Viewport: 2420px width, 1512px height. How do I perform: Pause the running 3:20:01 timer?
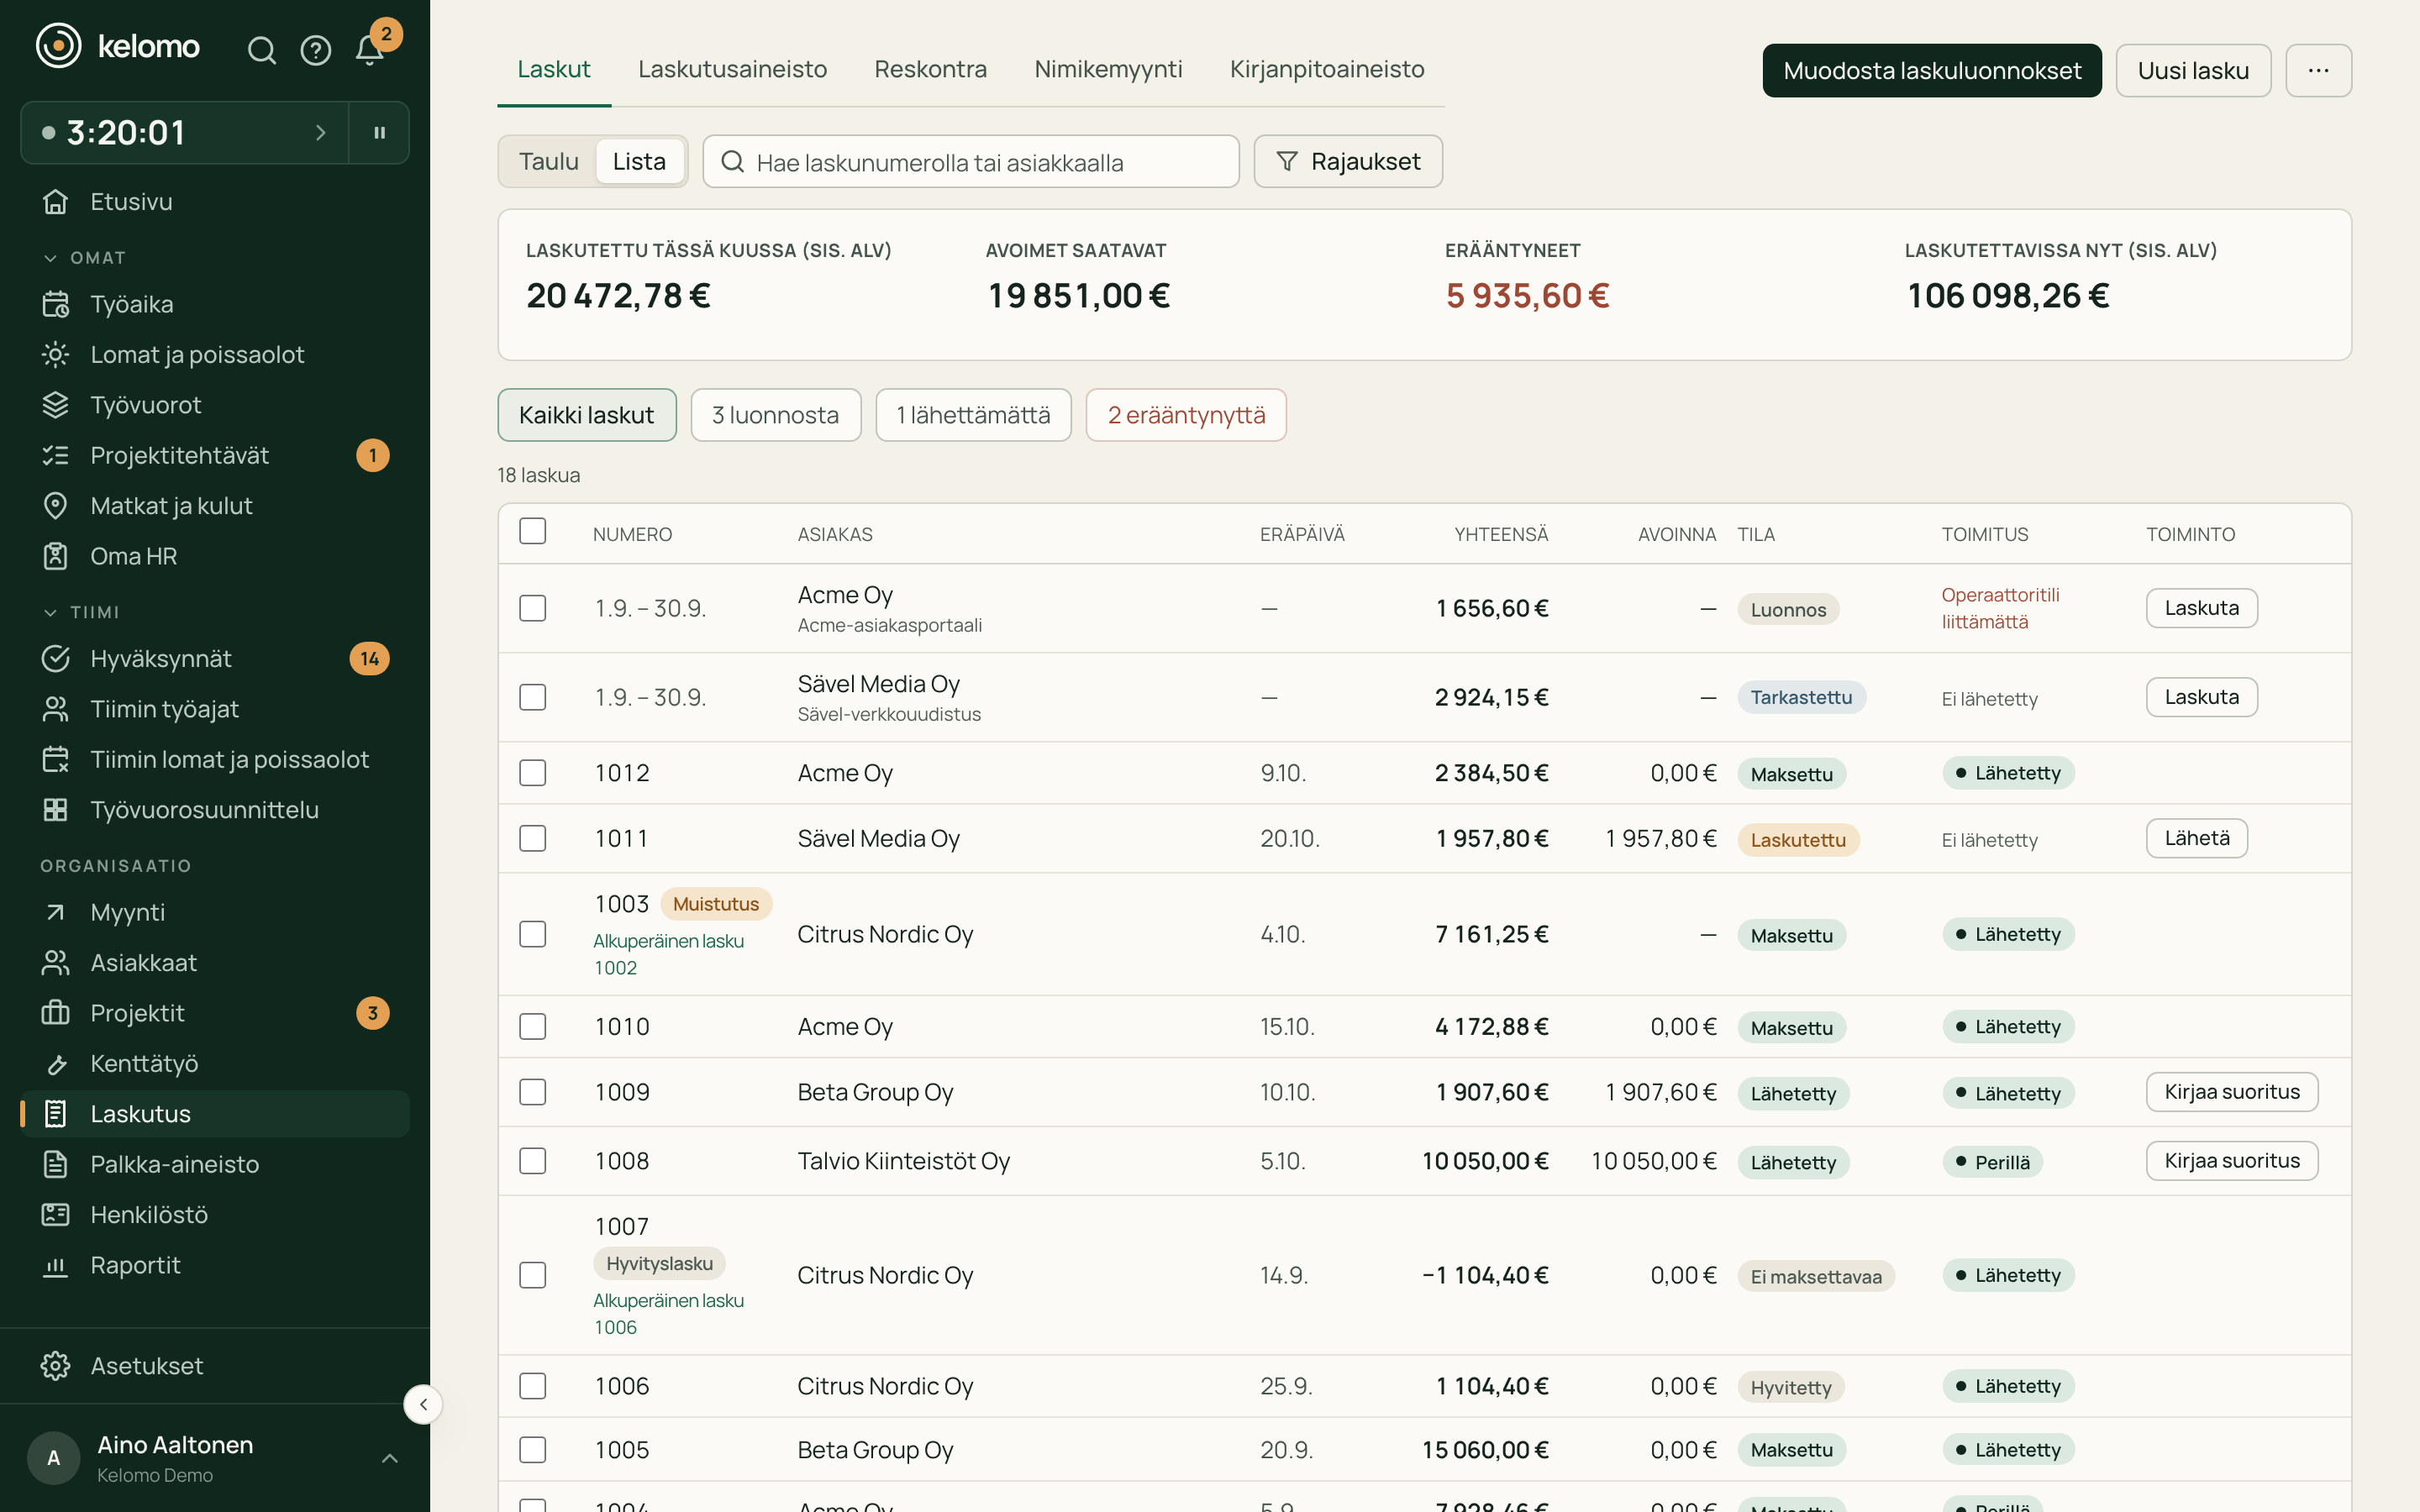[x=380, y=132]
